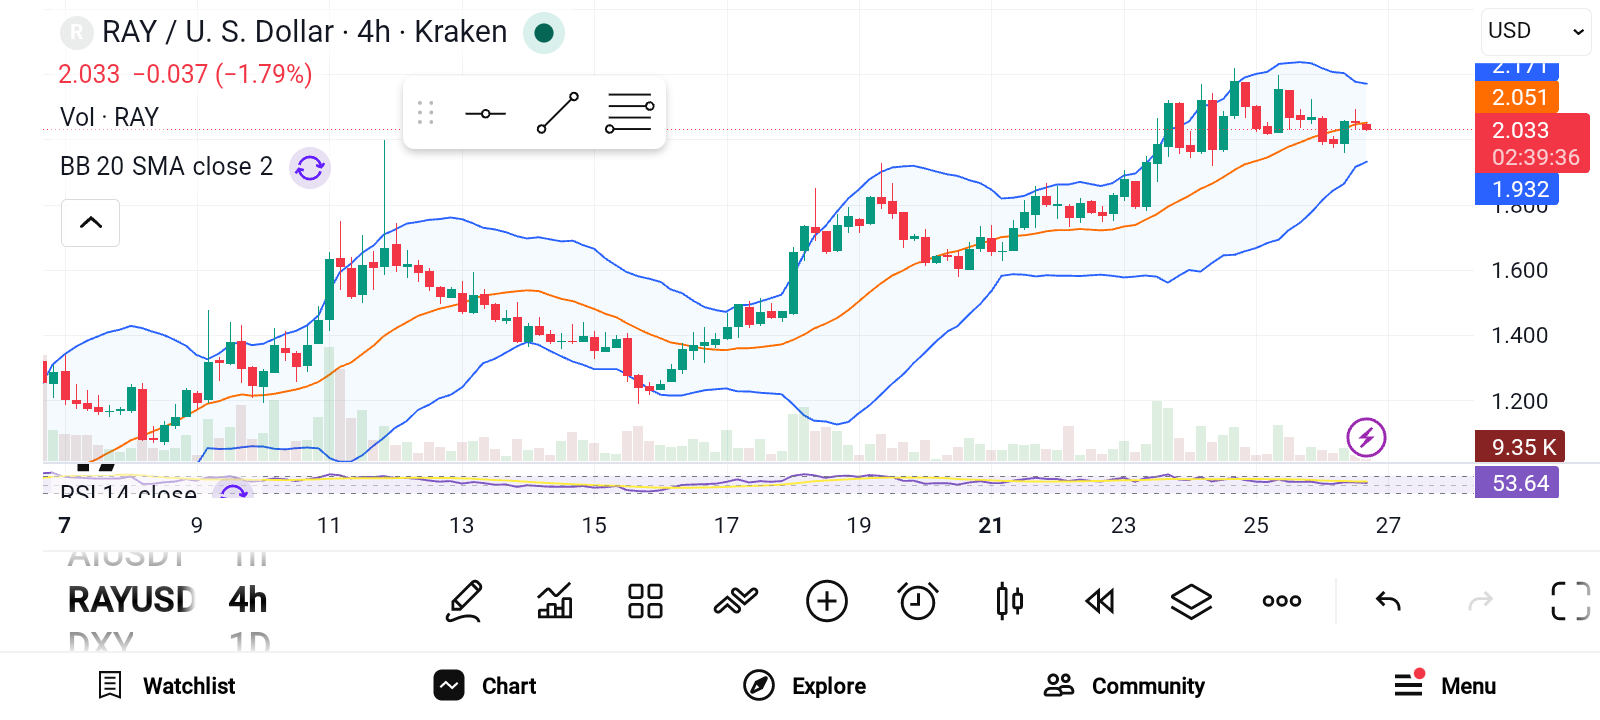Open the indicators chart icon
This screenshot has width=1600, height=720.
pos(555,601)
